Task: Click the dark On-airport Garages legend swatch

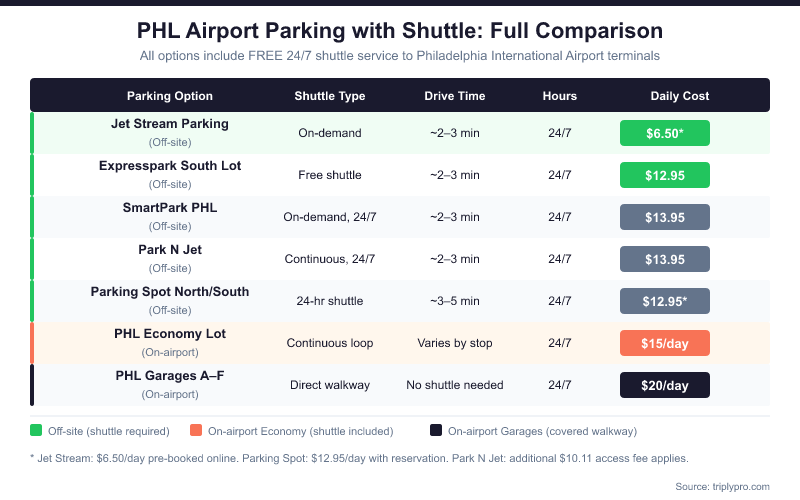Action: tap(435, 431)
